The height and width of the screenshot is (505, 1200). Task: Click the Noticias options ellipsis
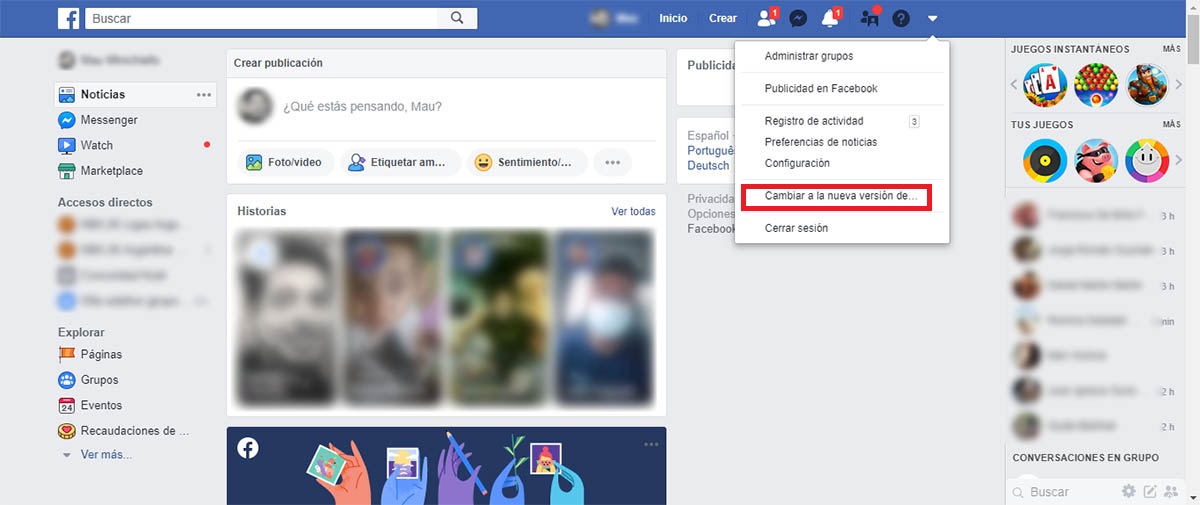tap(204, 95)
